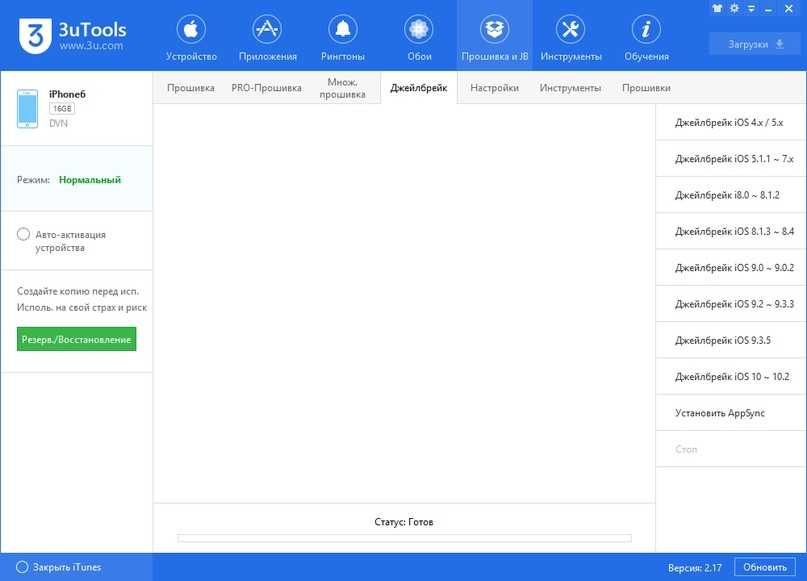Open the Обои wallpapers section
Image resolution: width=807 pixels, height=581 pixels.
point(419,37)
